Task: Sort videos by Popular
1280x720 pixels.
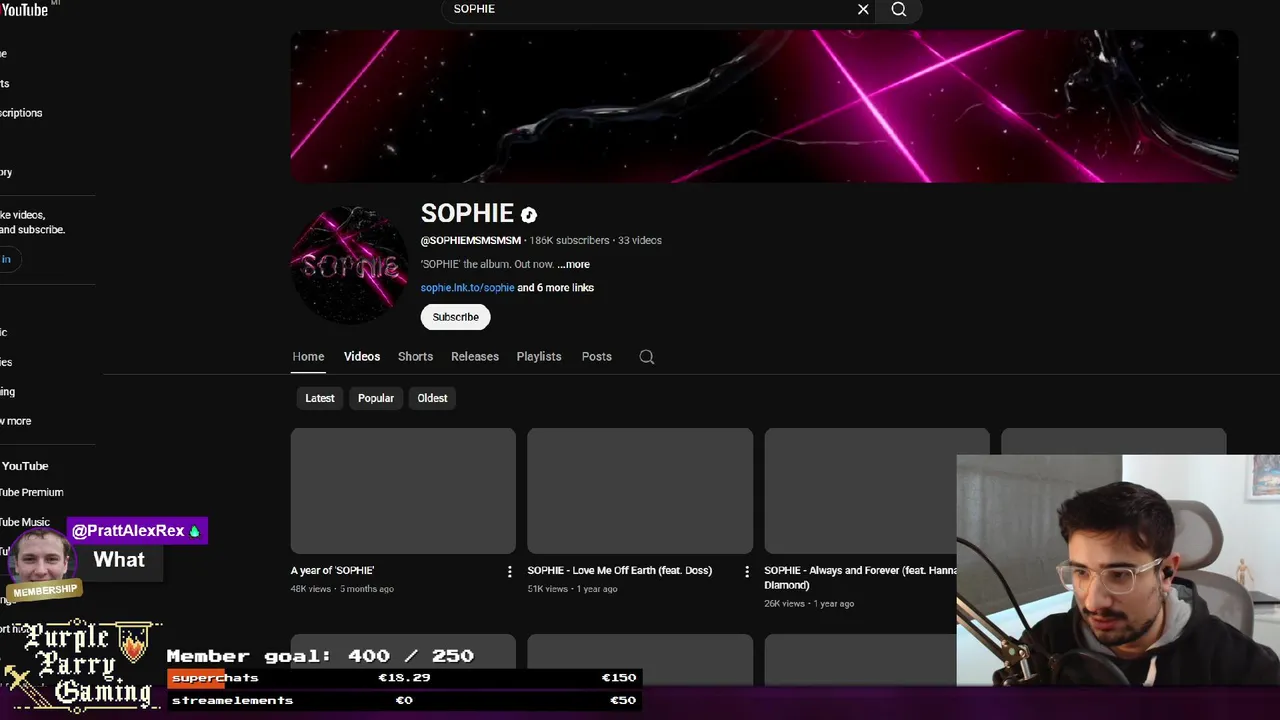Action: click(376, 398)
